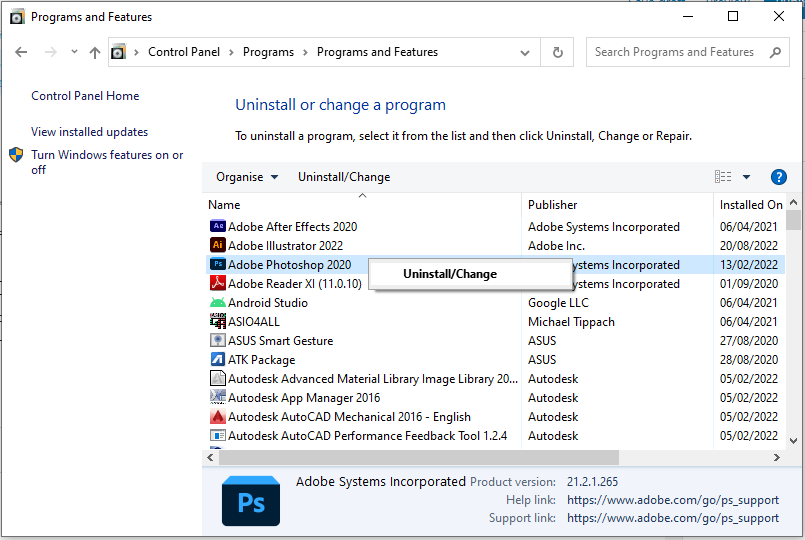Click the horizontal scrollbar thumb

click(419, 457)
